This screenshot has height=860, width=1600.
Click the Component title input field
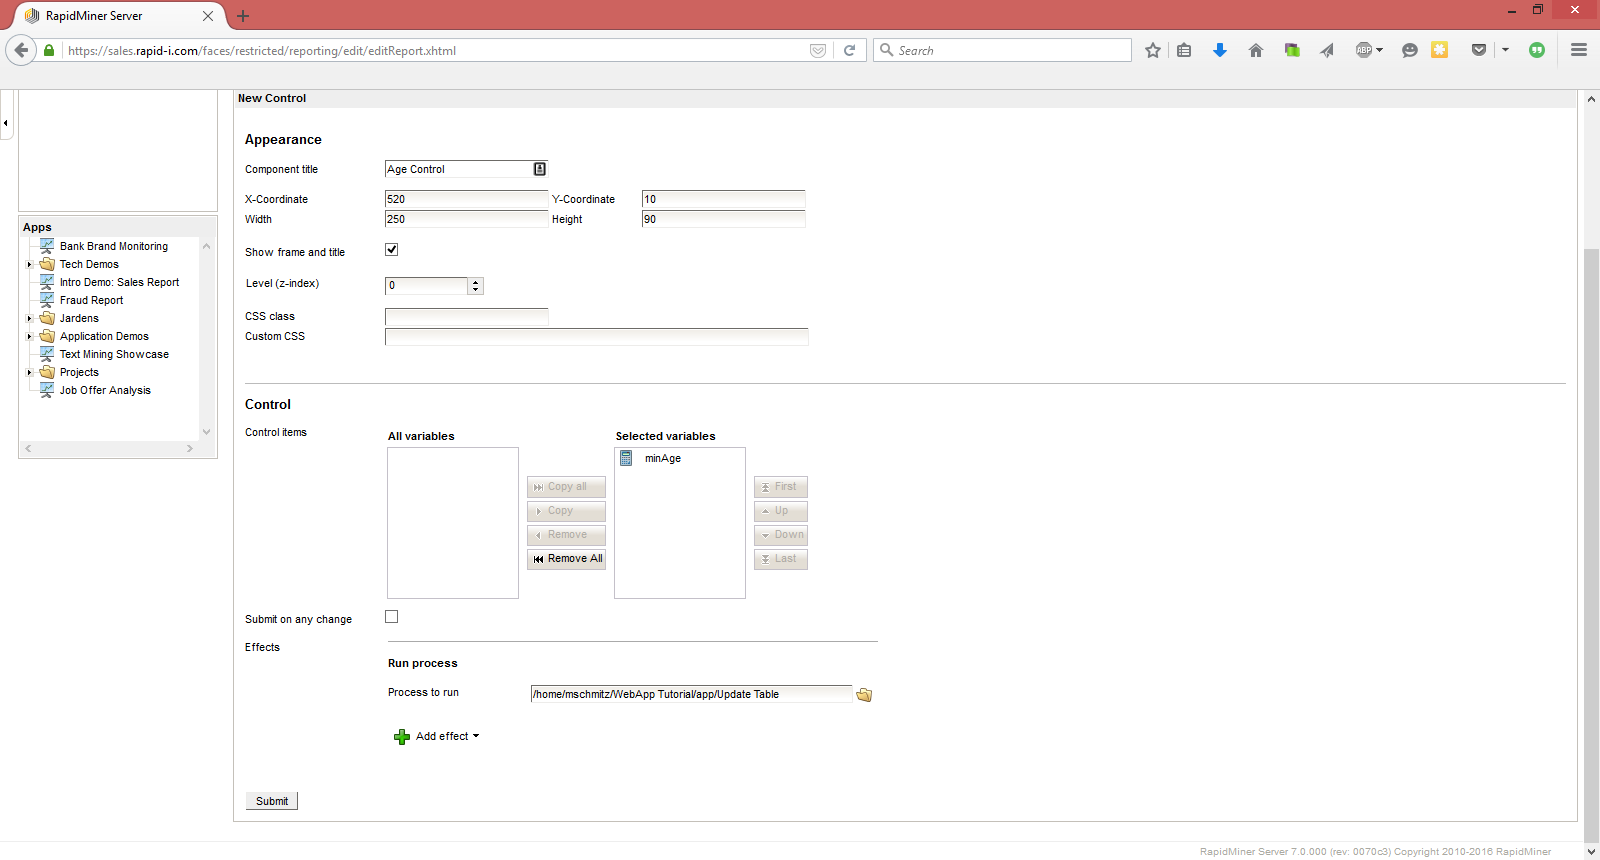pos(458,170)
